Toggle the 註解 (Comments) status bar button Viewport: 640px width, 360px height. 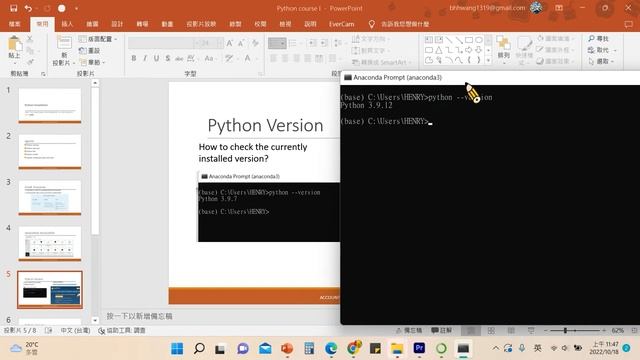click(x=442, y=330)
